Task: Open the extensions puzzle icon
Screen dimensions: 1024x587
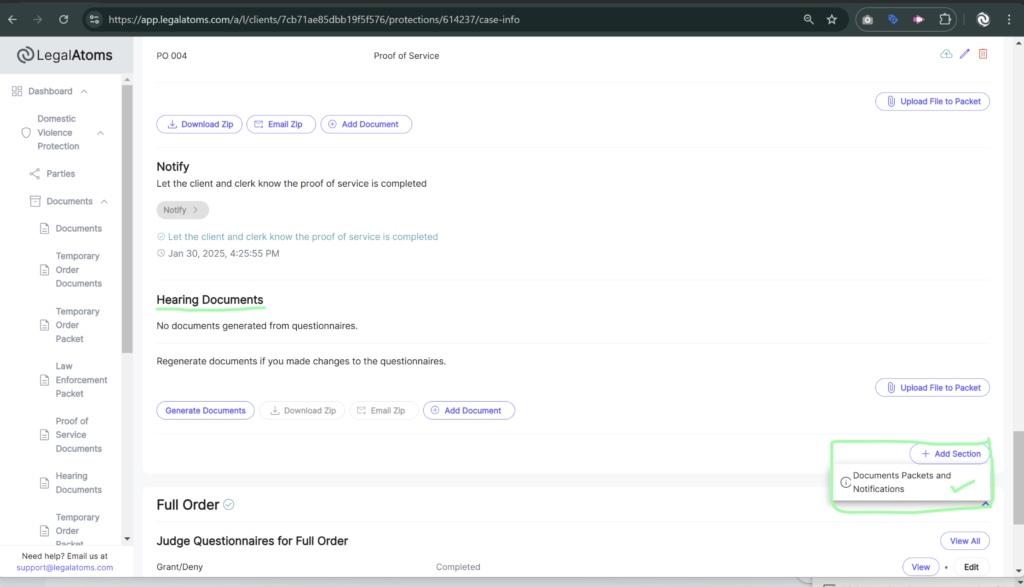Action: (x=944, y=20)
